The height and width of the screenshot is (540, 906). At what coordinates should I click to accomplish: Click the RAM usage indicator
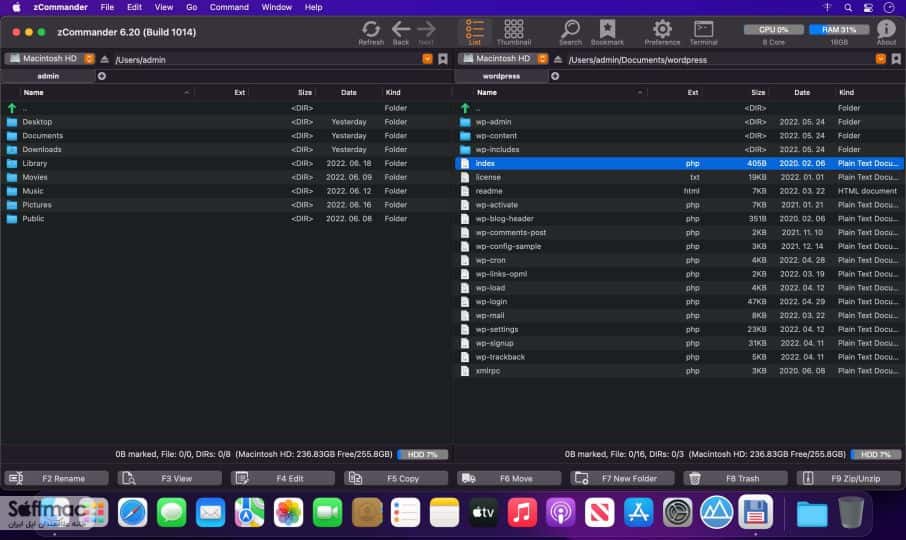click(x=839, y=29)
